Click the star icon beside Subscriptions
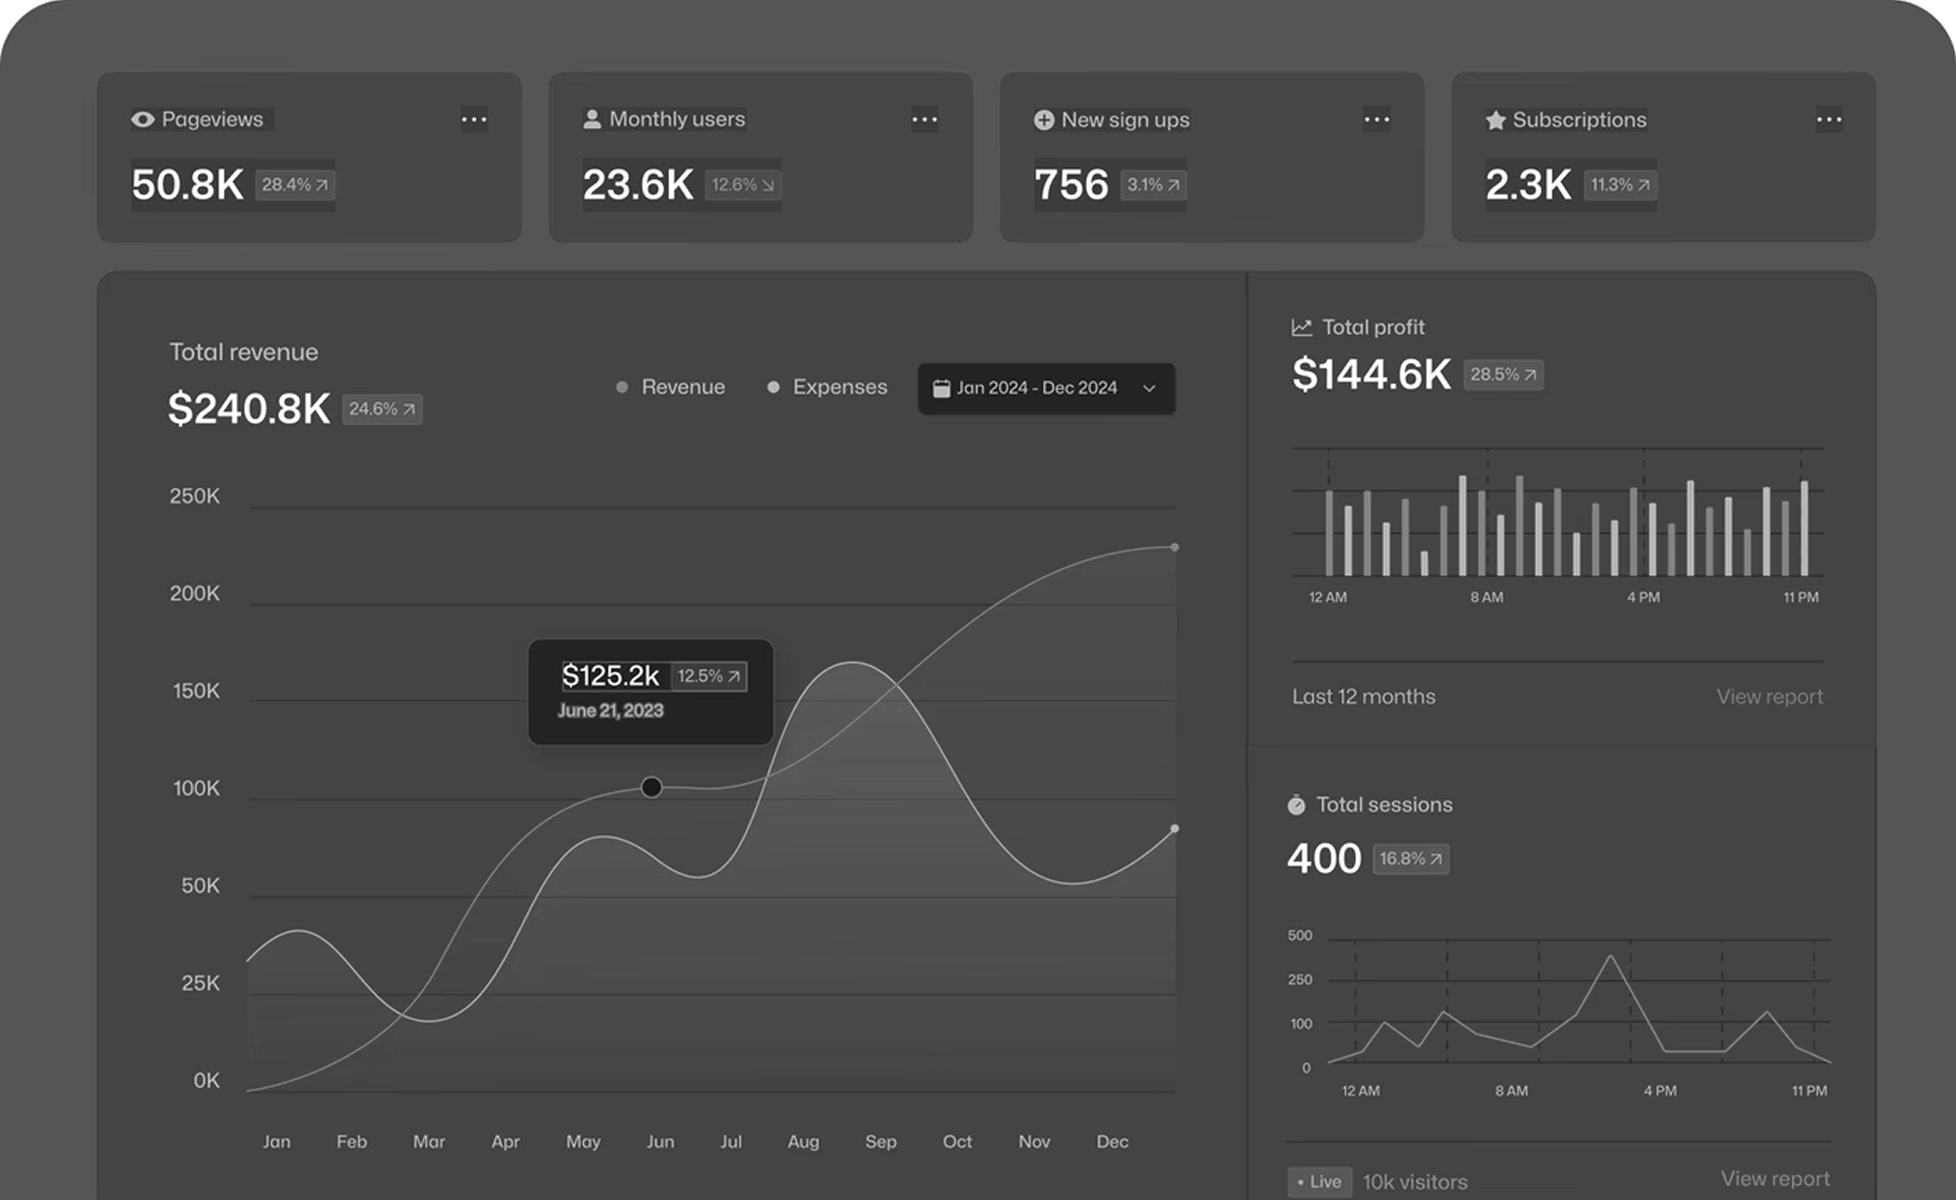The height and width of the screenshot is (1200, 1956). pyautogui.click(x=1495, y=120)
